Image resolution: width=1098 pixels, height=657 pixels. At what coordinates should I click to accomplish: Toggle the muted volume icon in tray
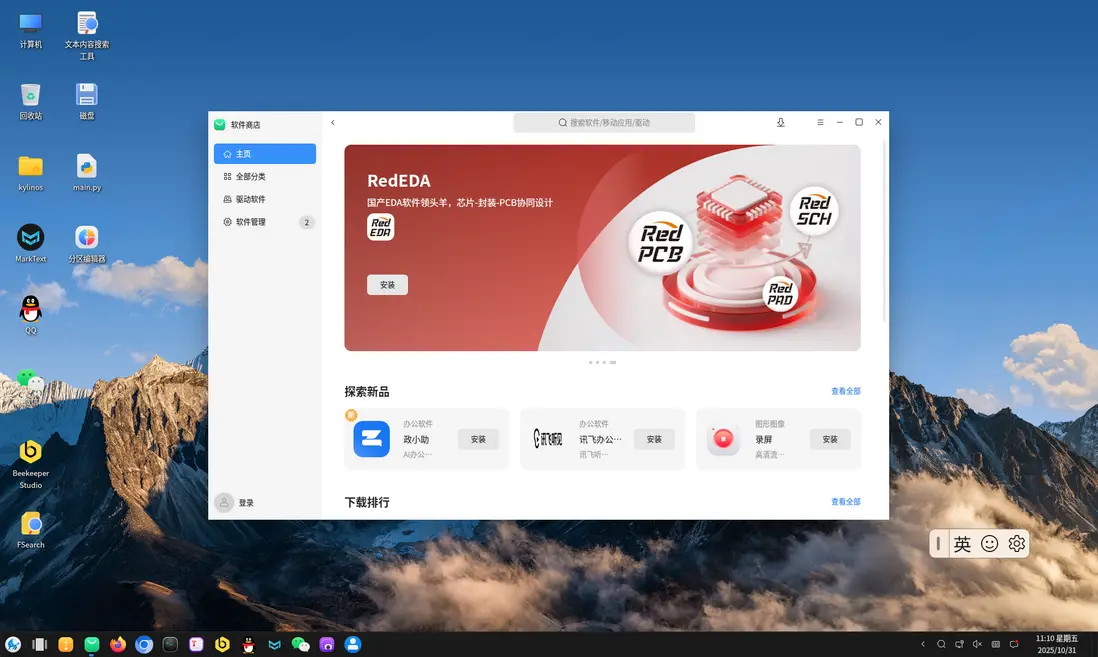(x=978, y=644)
